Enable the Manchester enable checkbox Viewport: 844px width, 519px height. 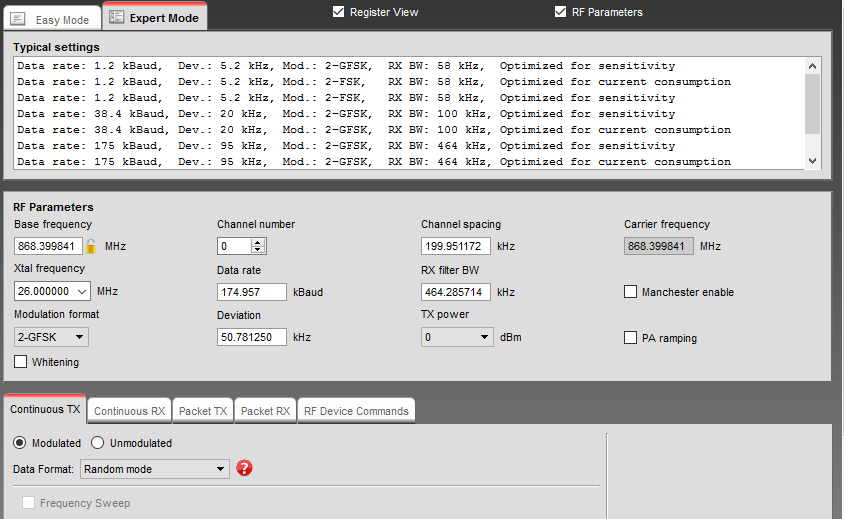pyautogui.click(x=630, y=292)
